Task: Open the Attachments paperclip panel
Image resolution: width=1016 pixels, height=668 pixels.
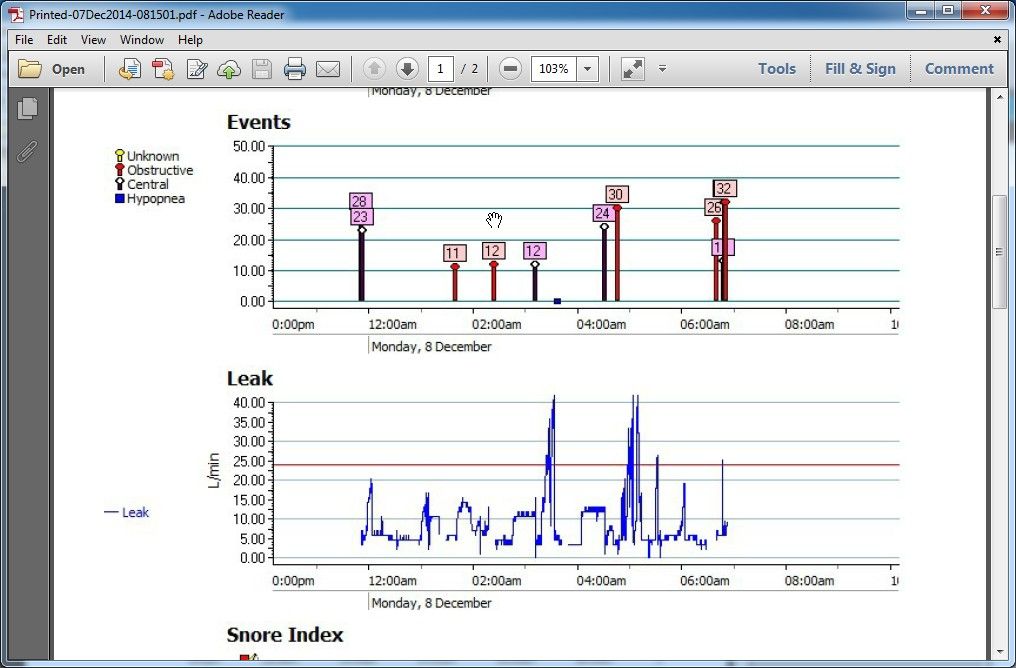Action: point(27,151)
